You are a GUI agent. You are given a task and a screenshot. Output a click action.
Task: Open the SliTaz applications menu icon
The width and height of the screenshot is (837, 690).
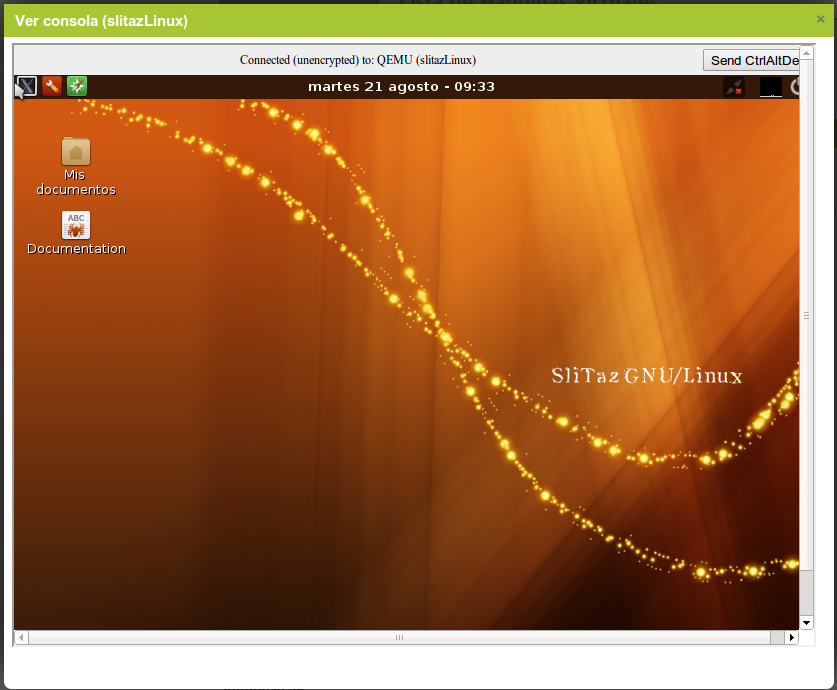[x=27, y=86]
